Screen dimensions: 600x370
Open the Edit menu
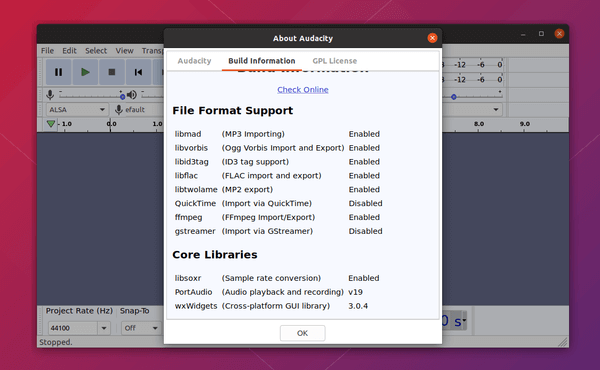(x=69, y=51)
